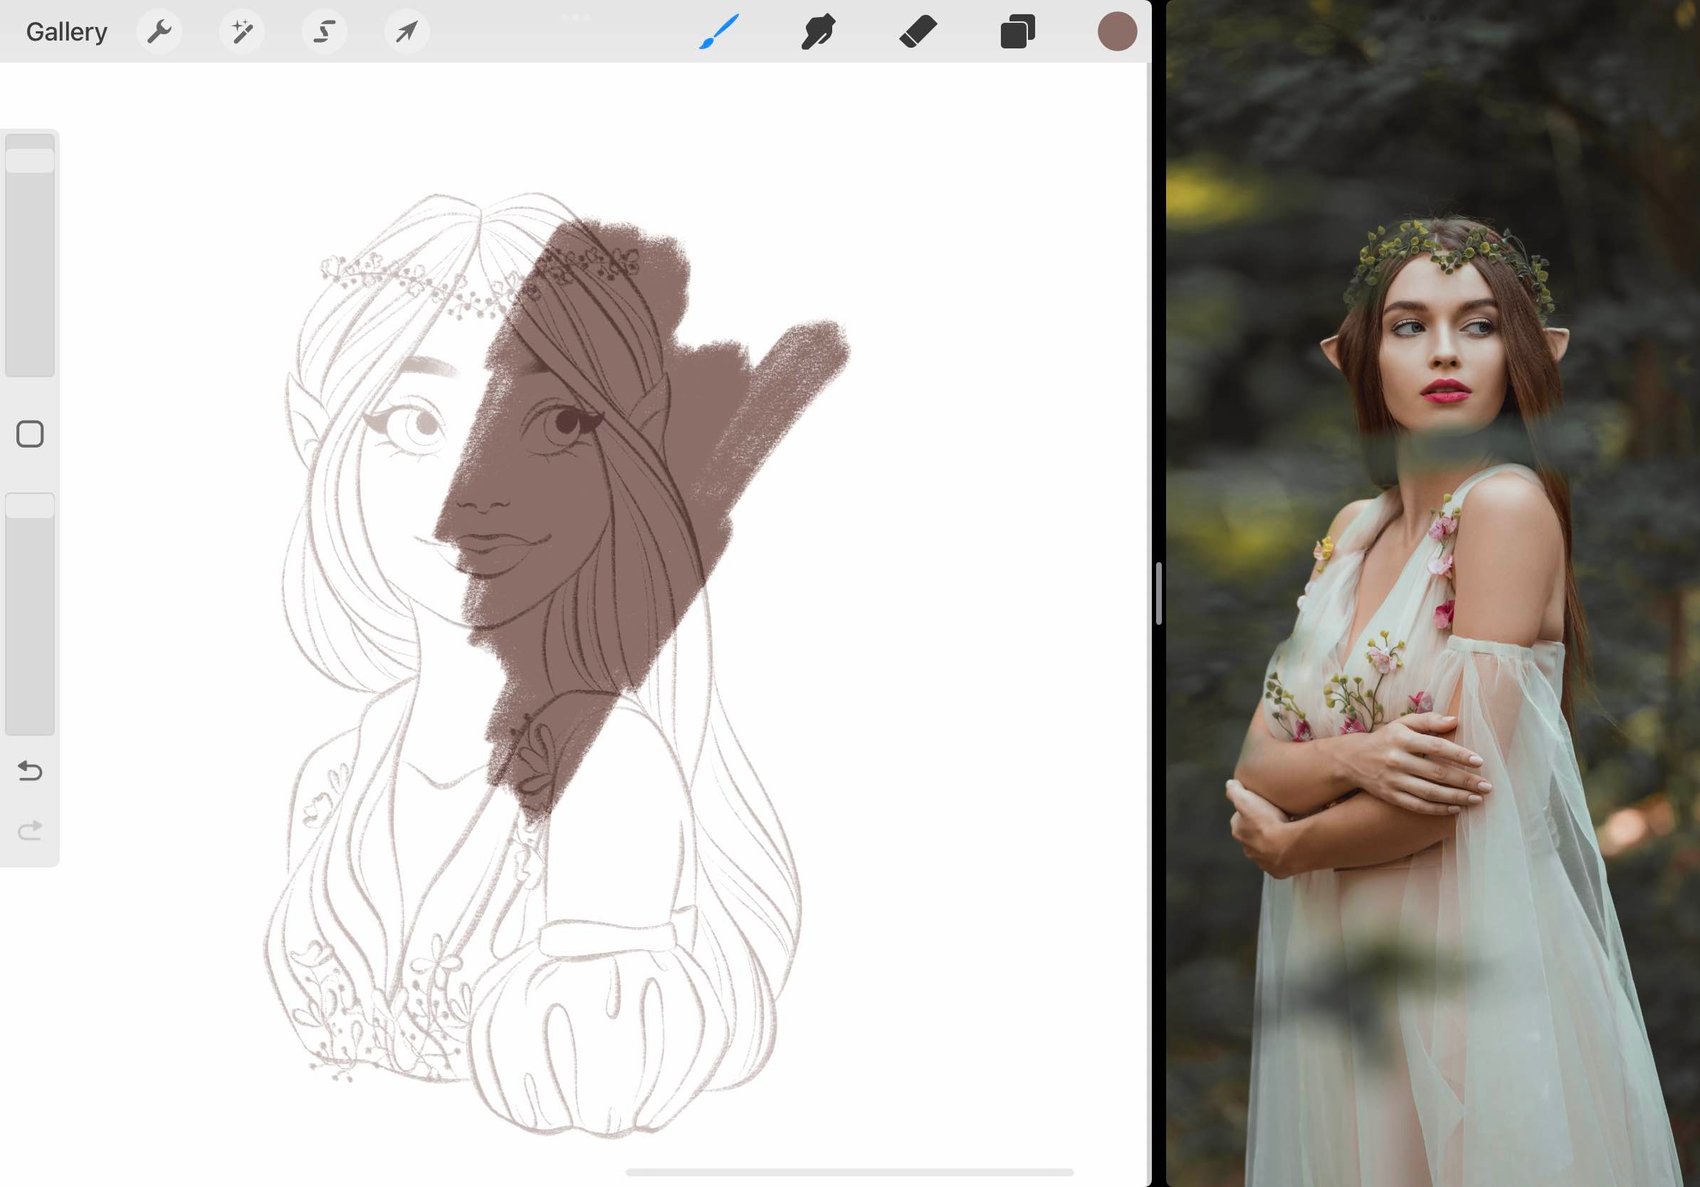Open the Layers panel
The width and height of the screenshot is (1700, 1187).
[x=1017, y=32]
